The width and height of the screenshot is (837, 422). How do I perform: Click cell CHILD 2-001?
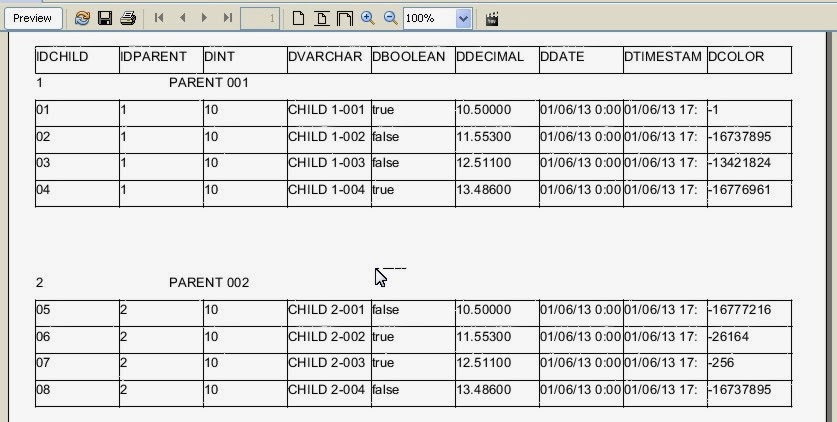(x=329, y=313)
